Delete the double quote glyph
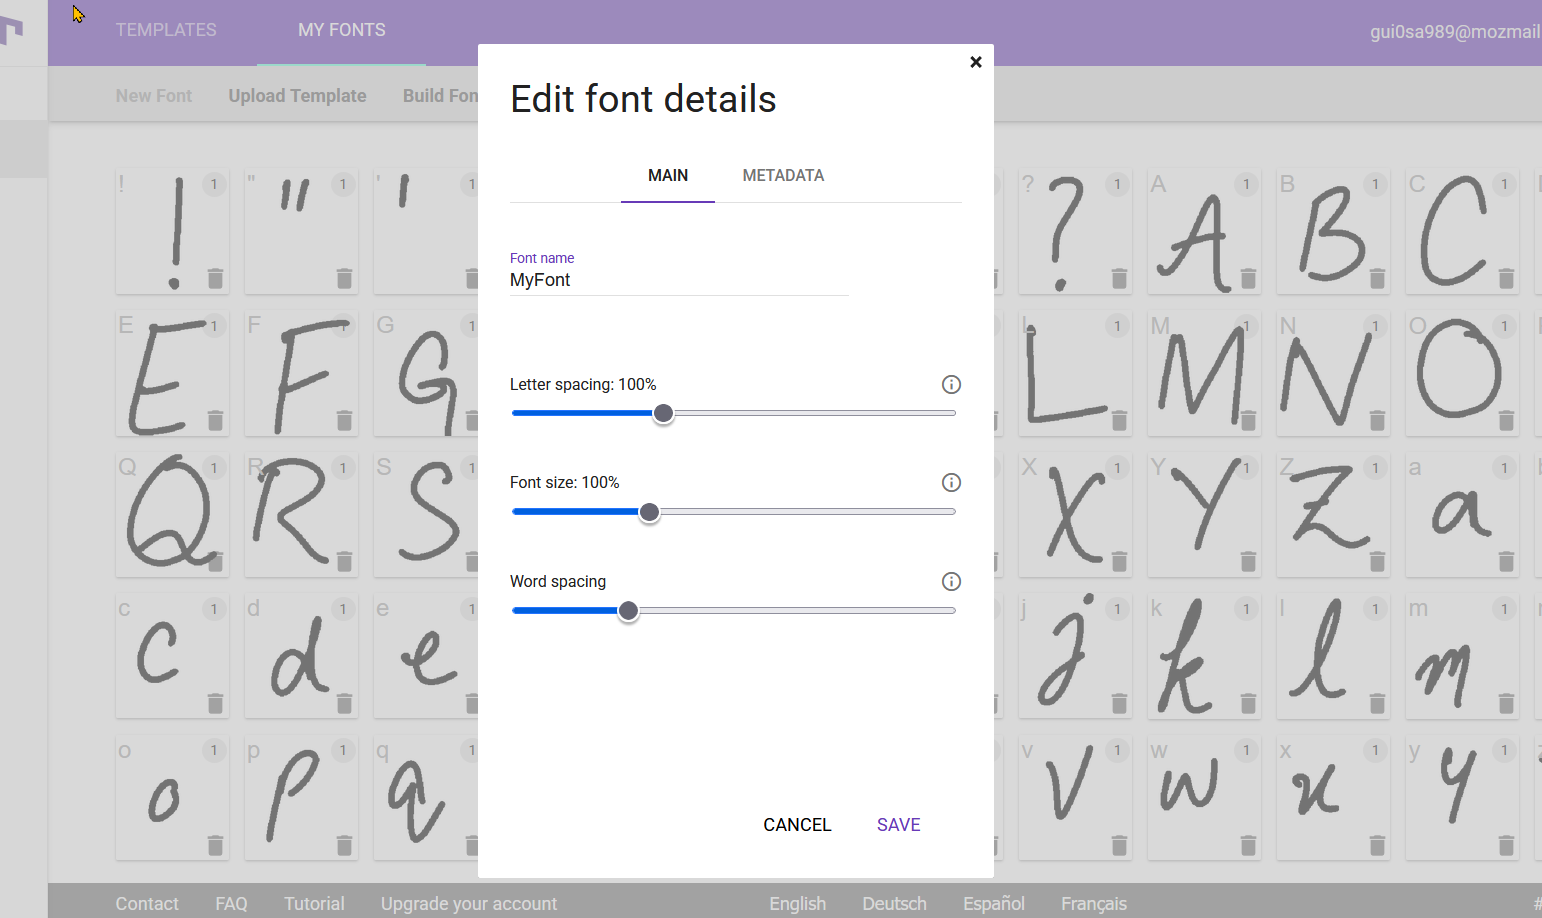The image size is (1542, 918). [x=344, y=278]
